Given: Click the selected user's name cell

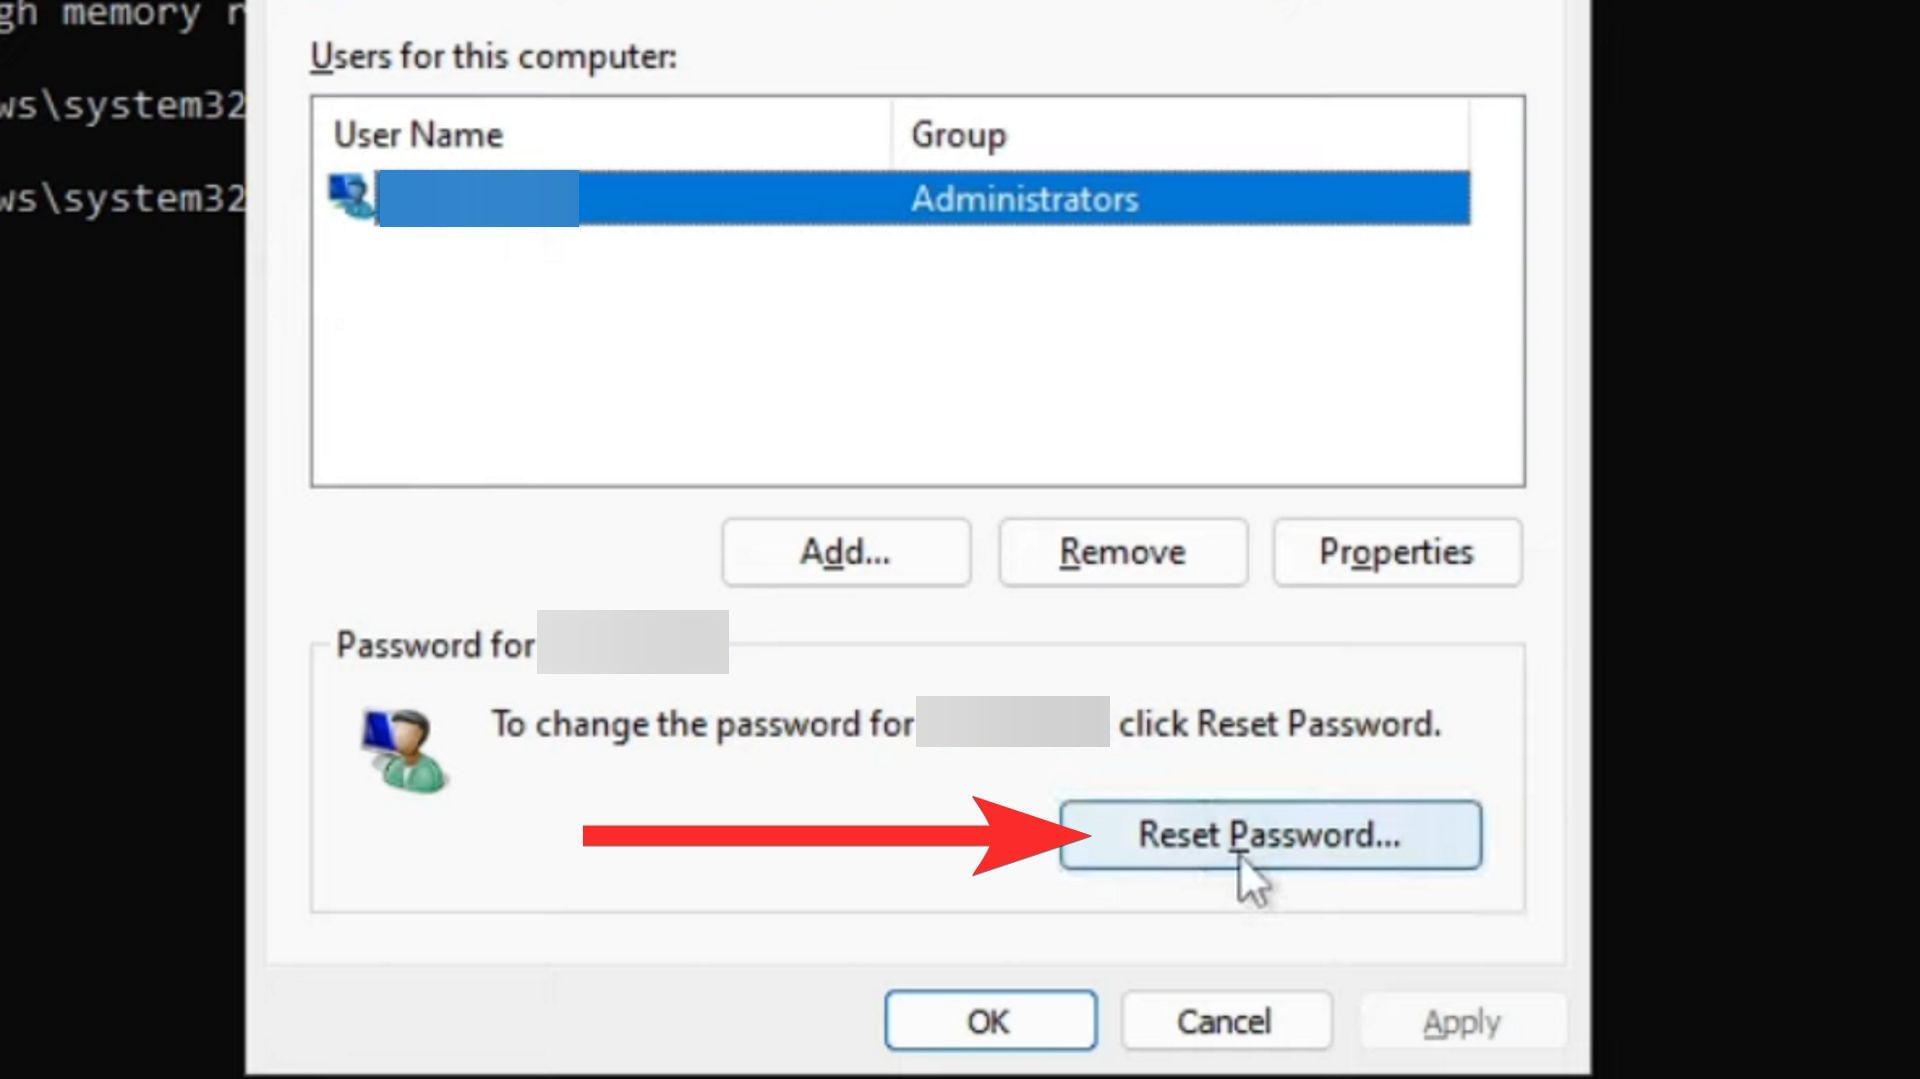Looking at the screenshot, I should tap(479, 199).
